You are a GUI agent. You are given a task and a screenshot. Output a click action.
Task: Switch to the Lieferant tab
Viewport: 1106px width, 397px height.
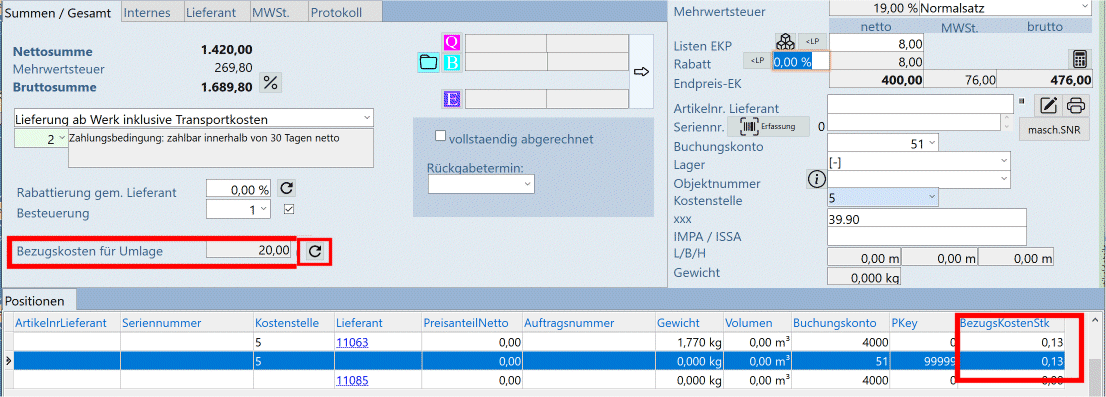click(216, 11)
